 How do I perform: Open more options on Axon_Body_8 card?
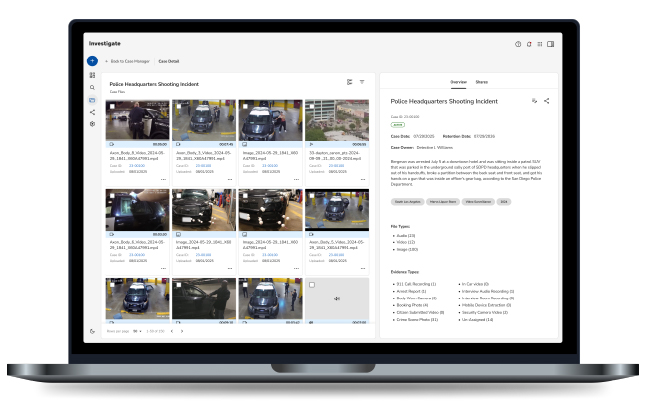pos(163,179)
